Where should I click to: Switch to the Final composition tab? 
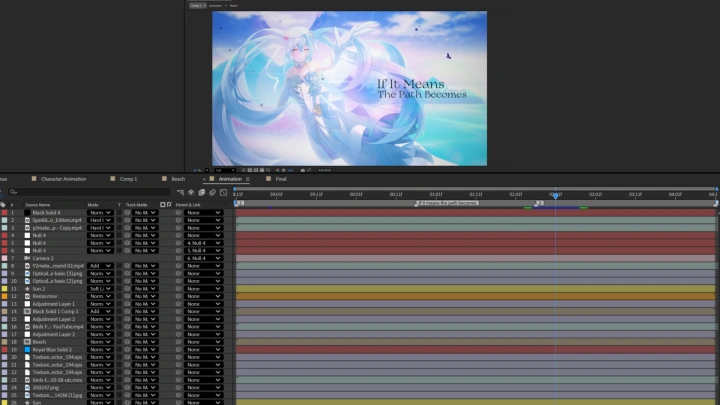click(x=280, y=178)
